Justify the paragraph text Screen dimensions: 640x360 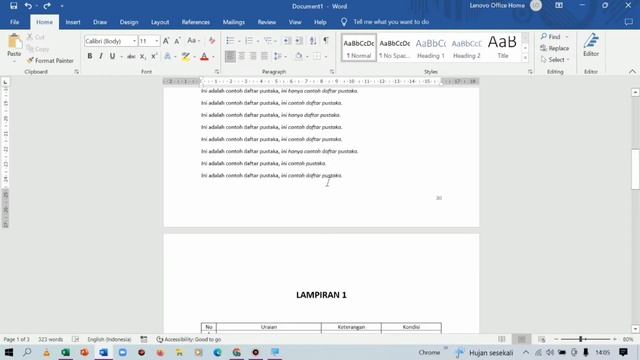pyautogui.click(x=264, y=56)
